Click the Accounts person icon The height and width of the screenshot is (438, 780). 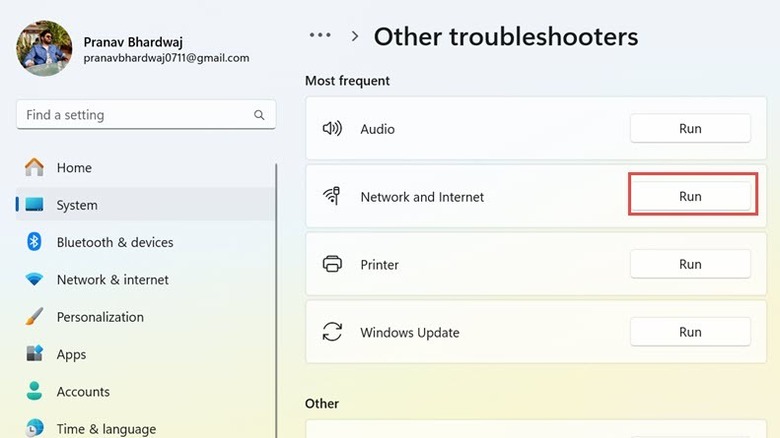35,391
